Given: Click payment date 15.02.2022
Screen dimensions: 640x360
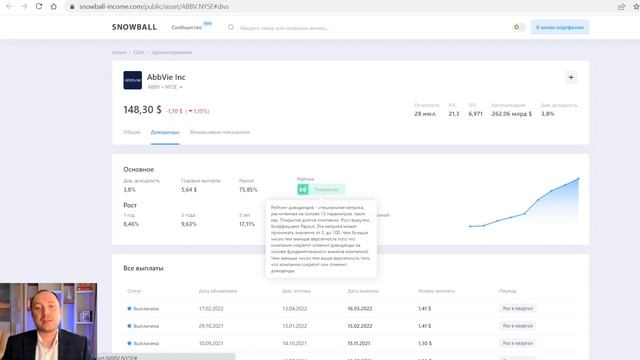Looking at the screenshot, I should [x=360, y=326].
